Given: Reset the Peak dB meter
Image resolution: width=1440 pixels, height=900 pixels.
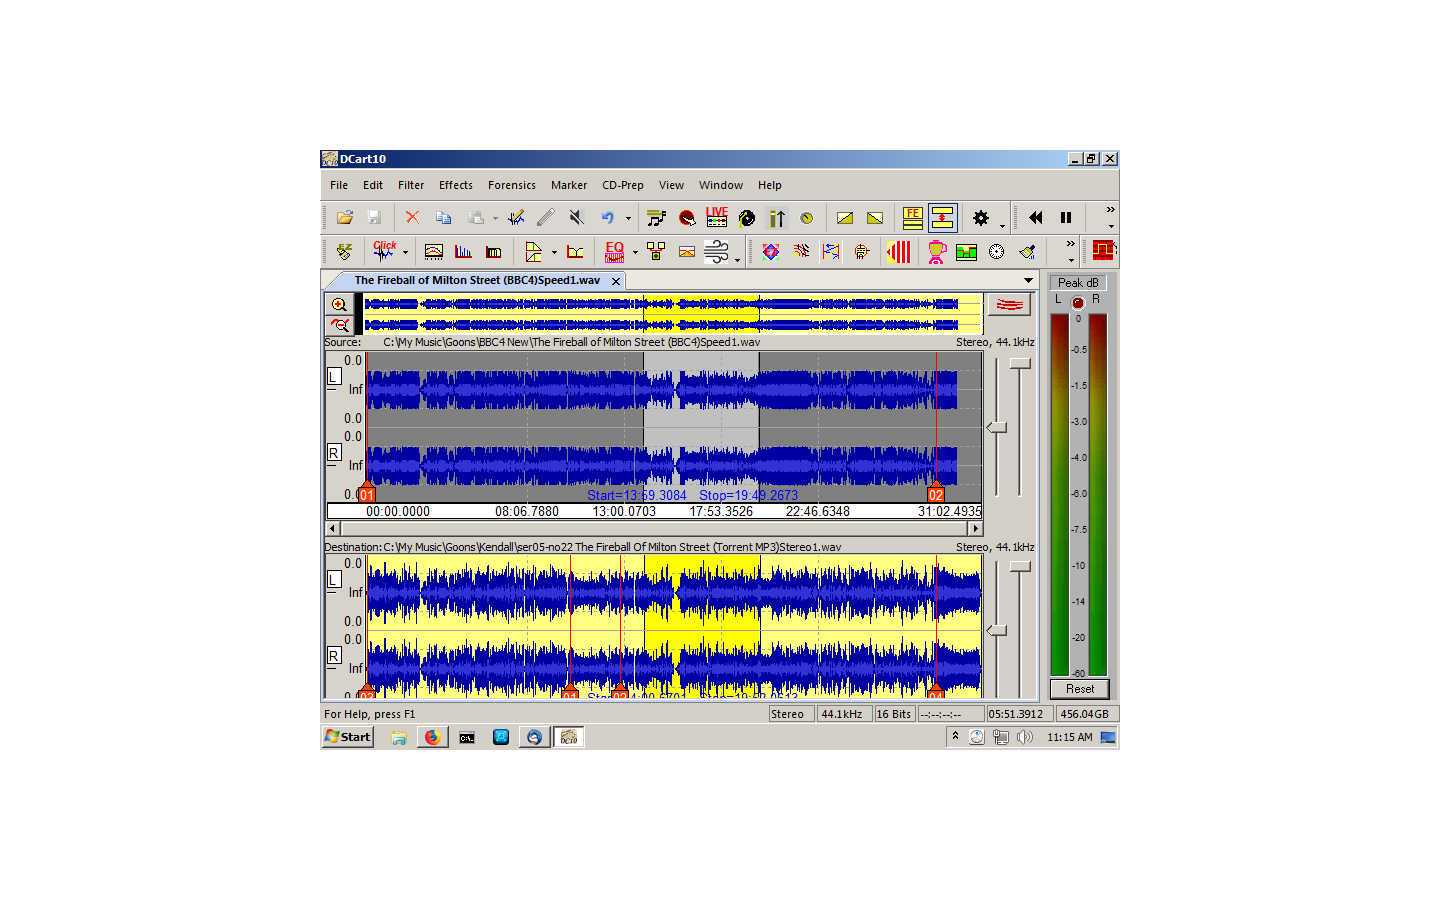Looking at the screenshot, I should point(1080,689).
